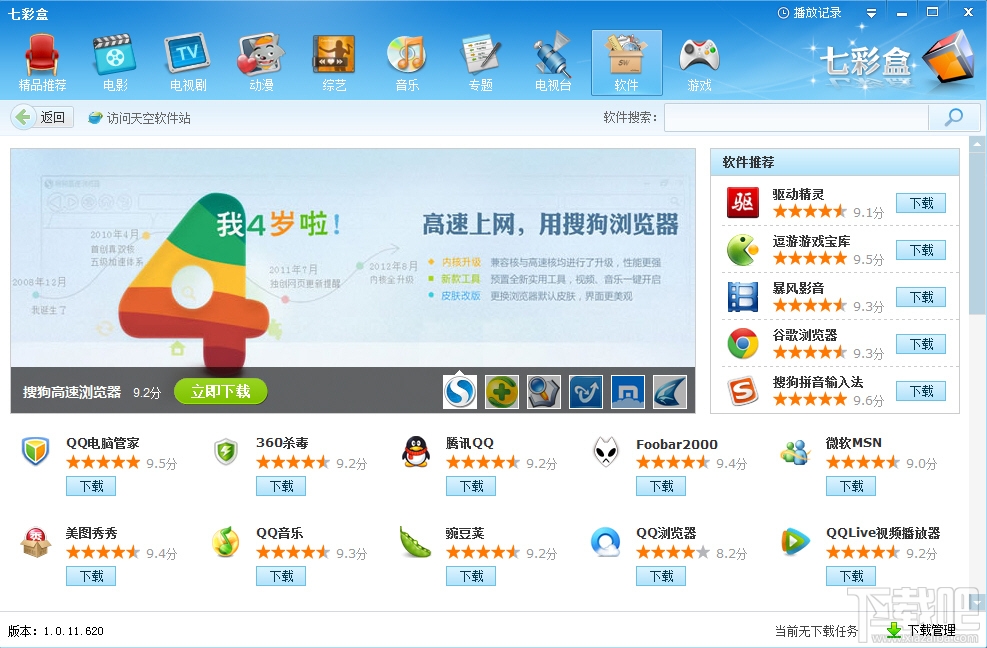Screen dimensions: 987x648
Task: Open the 电视剧 section
Action: [188, 63]
